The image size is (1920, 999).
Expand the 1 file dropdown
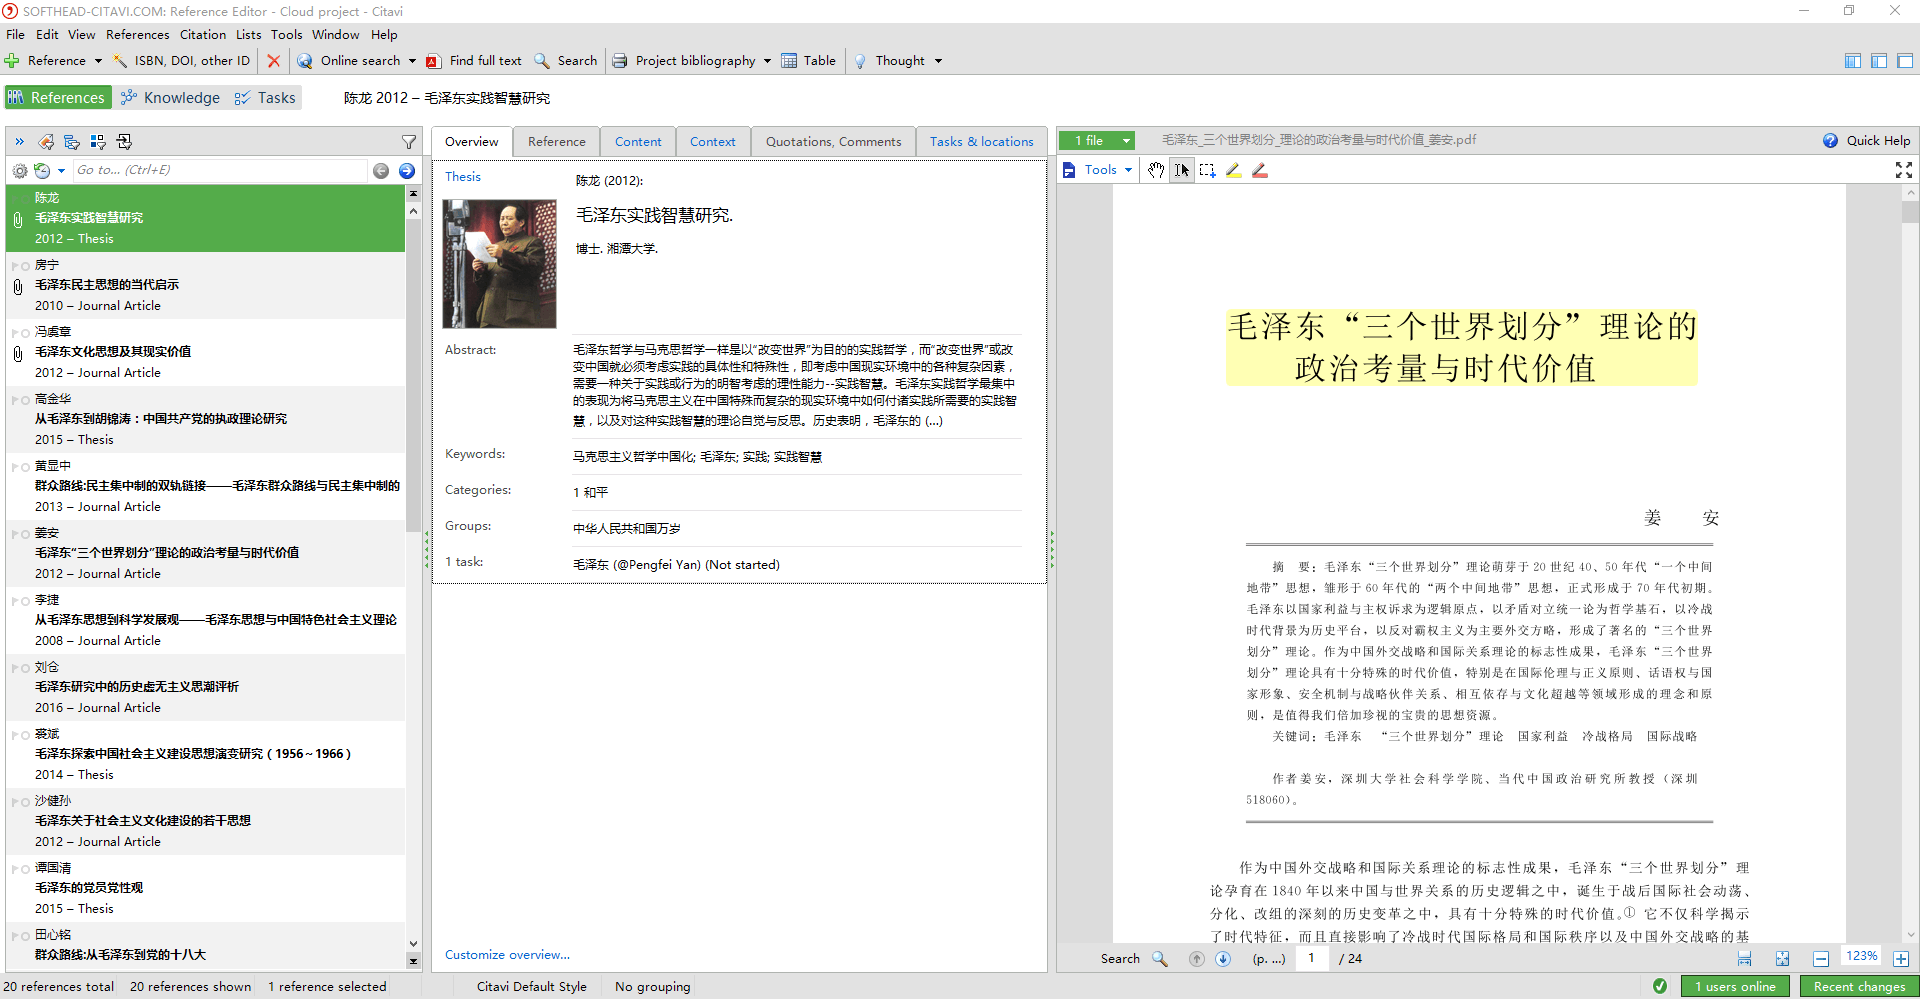pyautogui.click(x=1126, y=141)
